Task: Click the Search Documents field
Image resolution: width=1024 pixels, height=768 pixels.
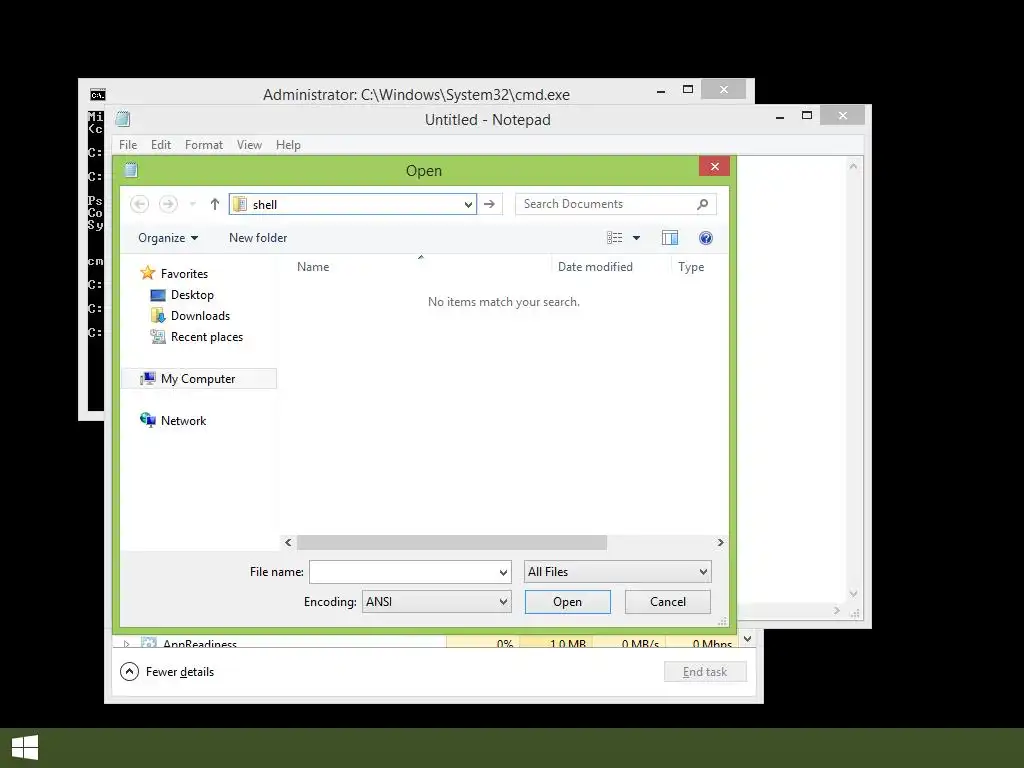Action: point(616,204)
